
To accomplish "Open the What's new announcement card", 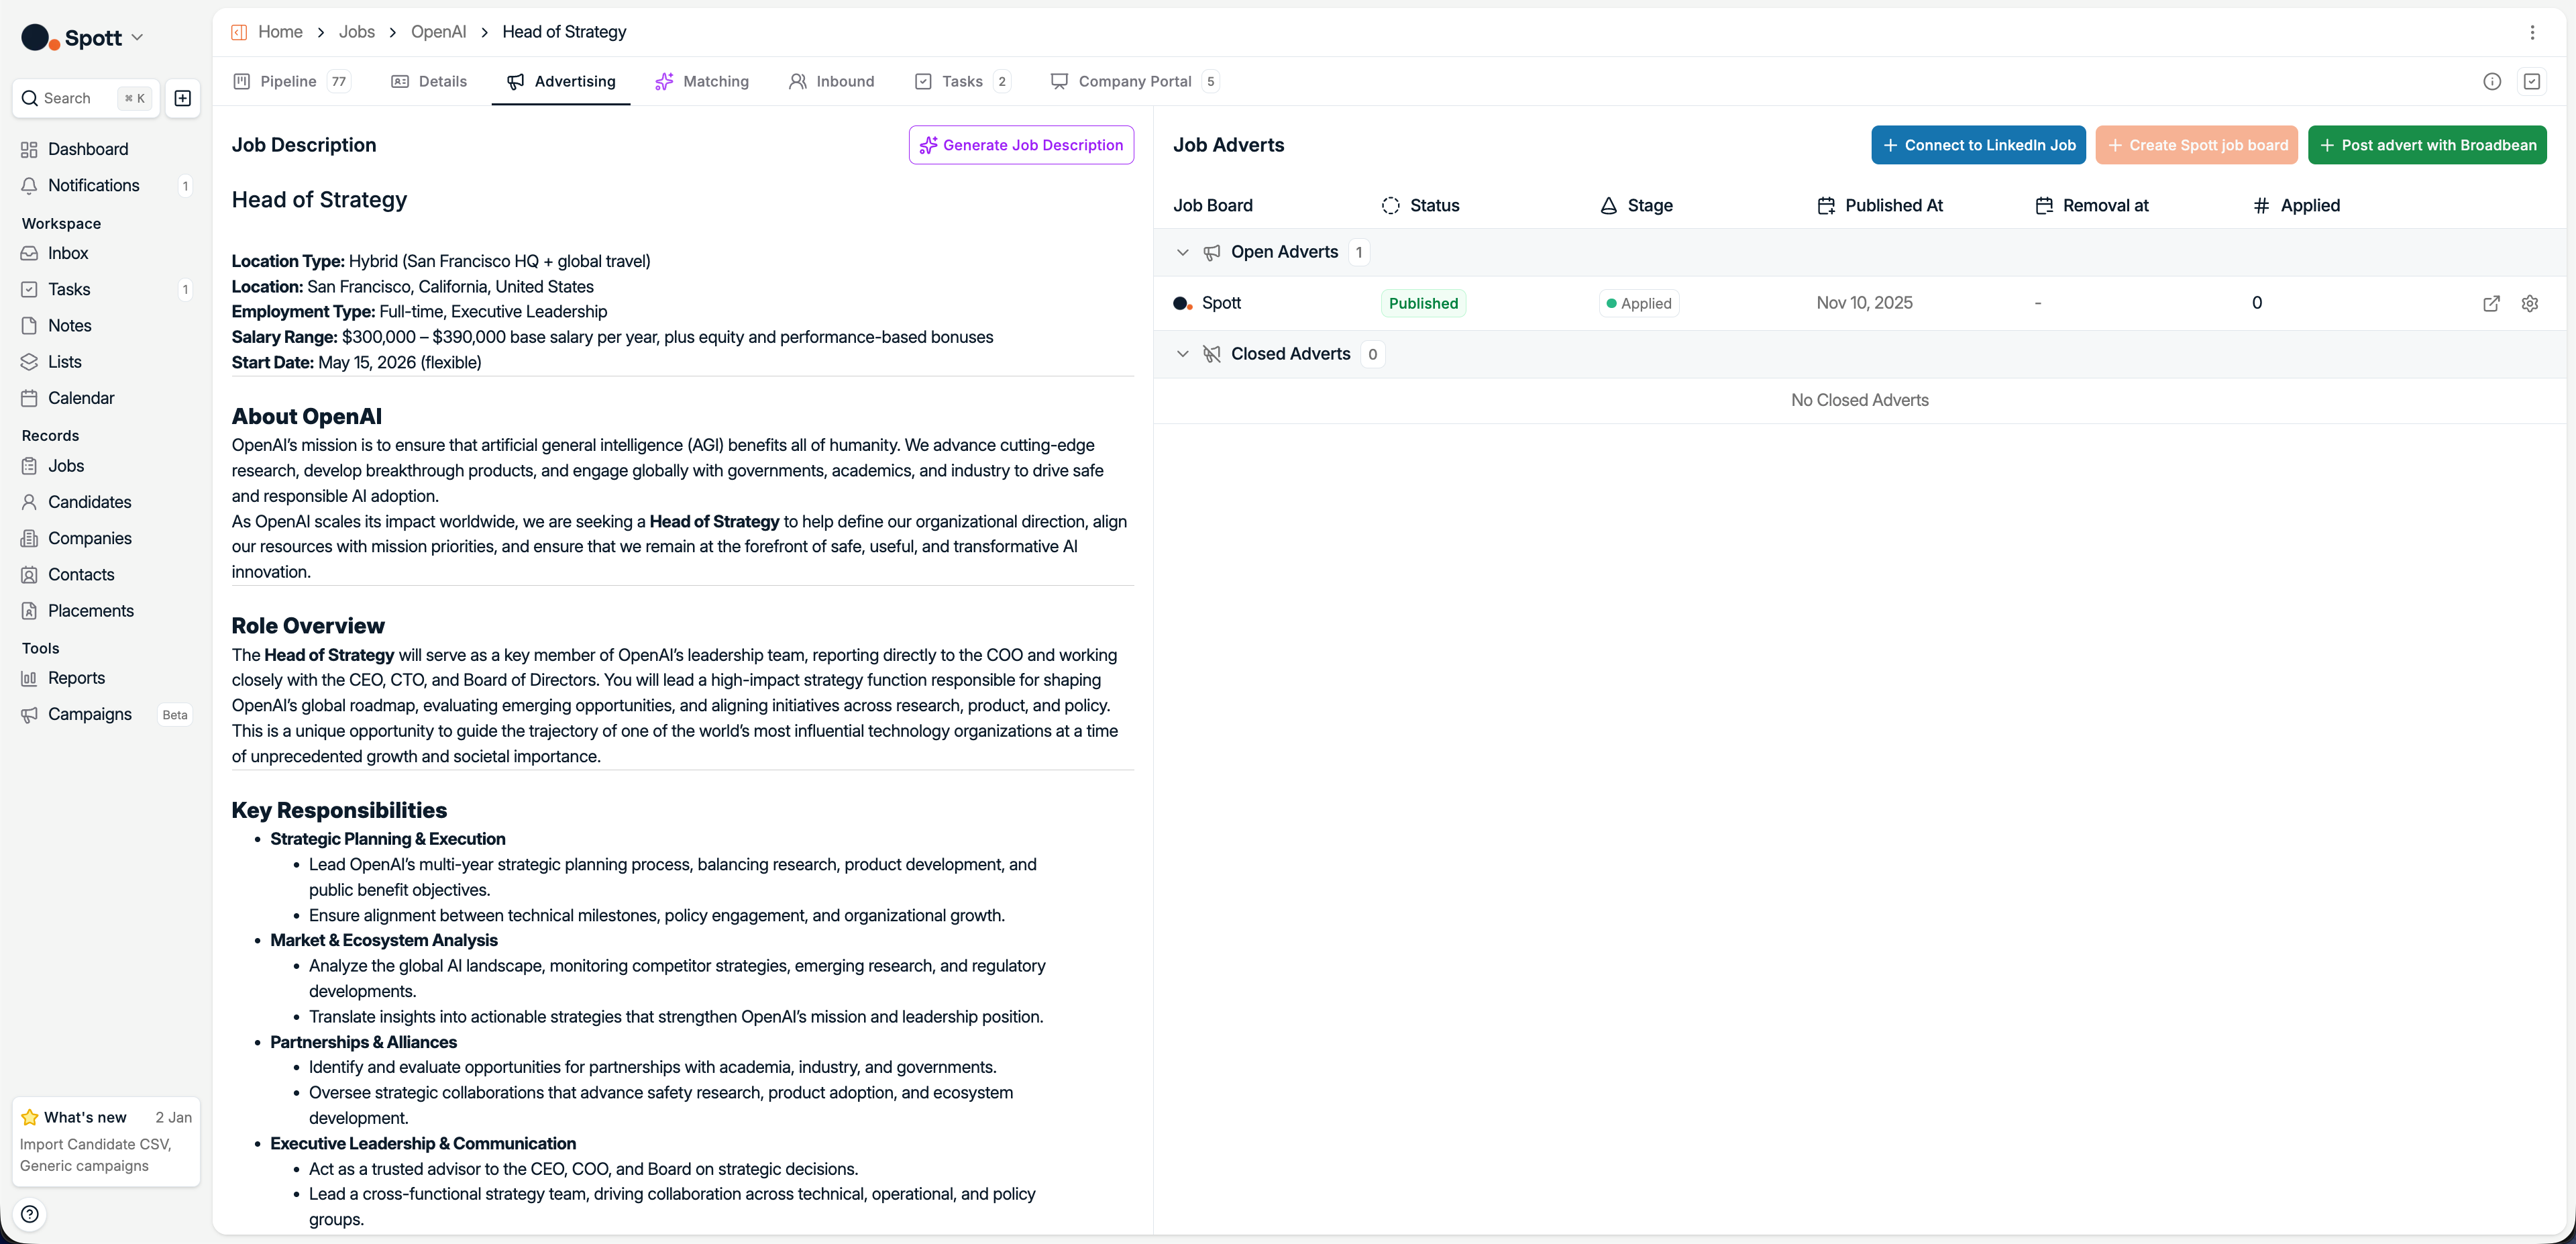I will click(106, 1141).
